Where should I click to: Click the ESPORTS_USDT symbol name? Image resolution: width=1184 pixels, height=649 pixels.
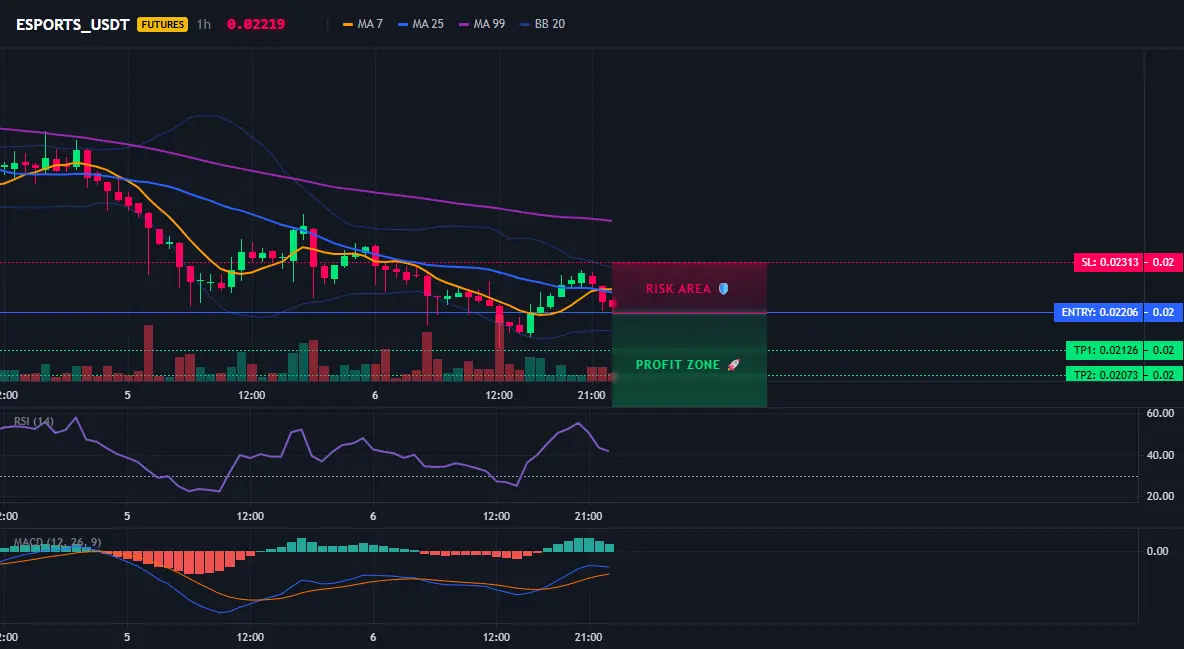72,24
